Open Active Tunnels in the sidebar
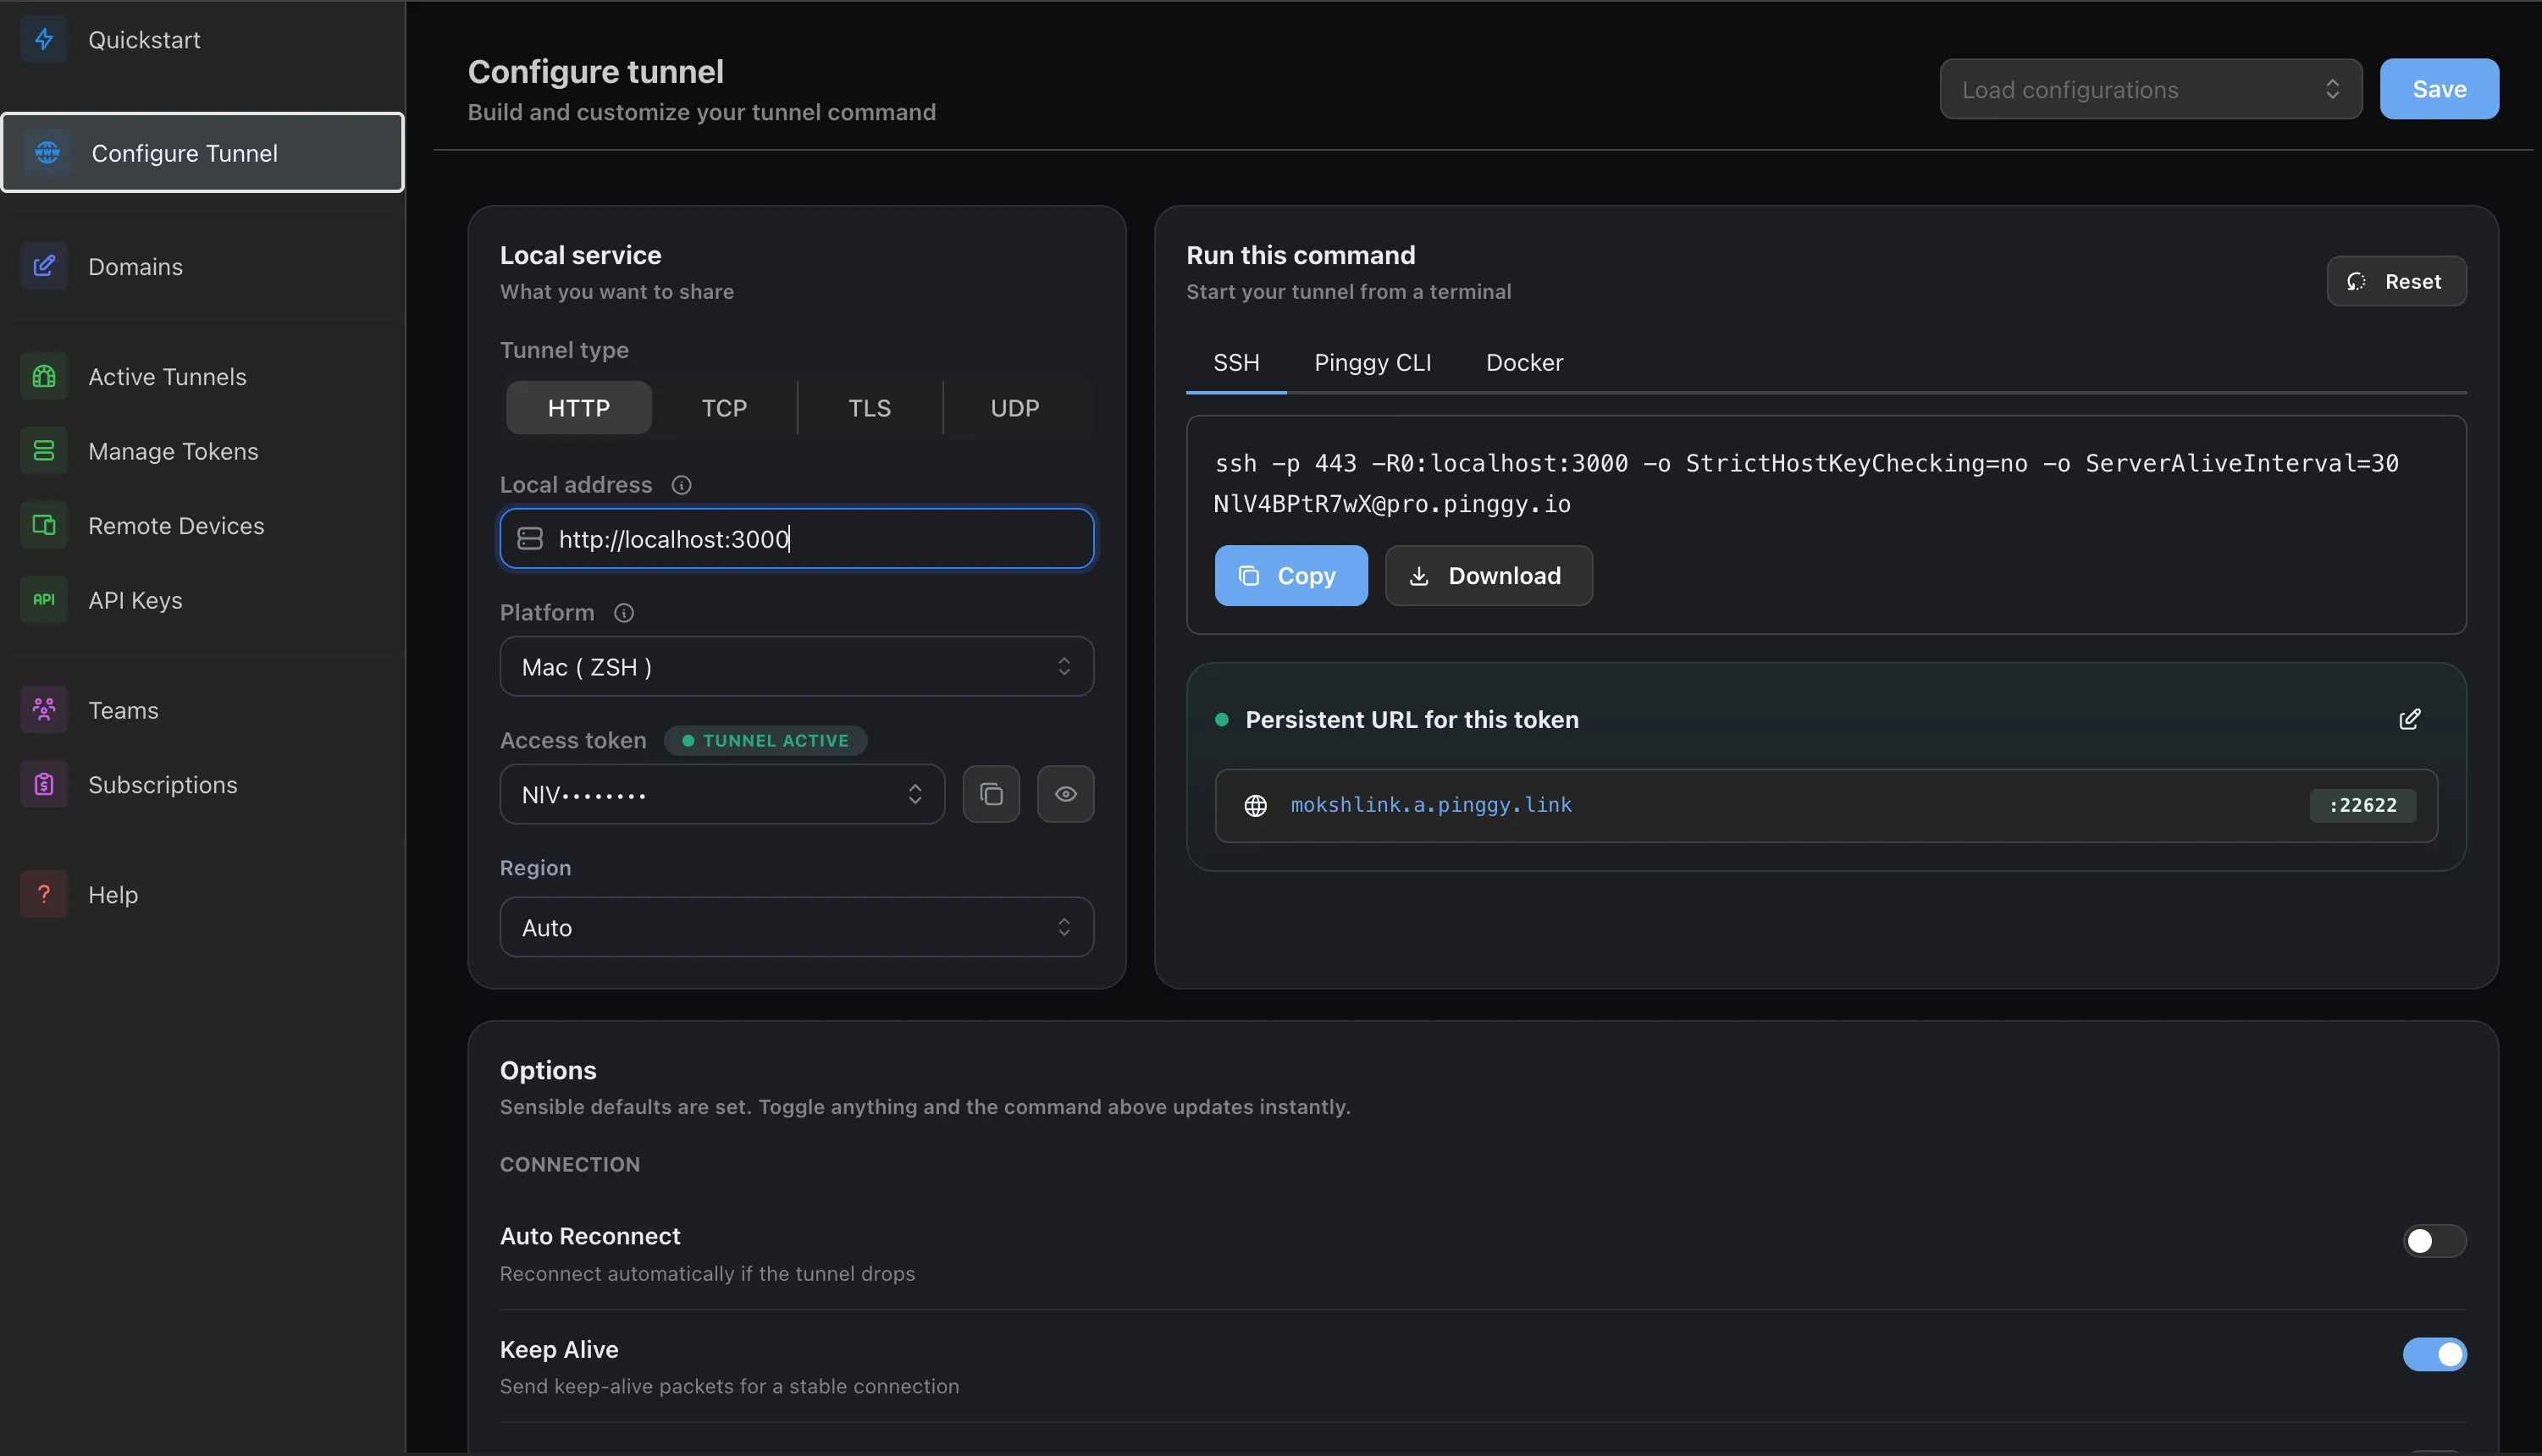The width and height of the screenshot is (2542, 1456). tap(203, 377)
